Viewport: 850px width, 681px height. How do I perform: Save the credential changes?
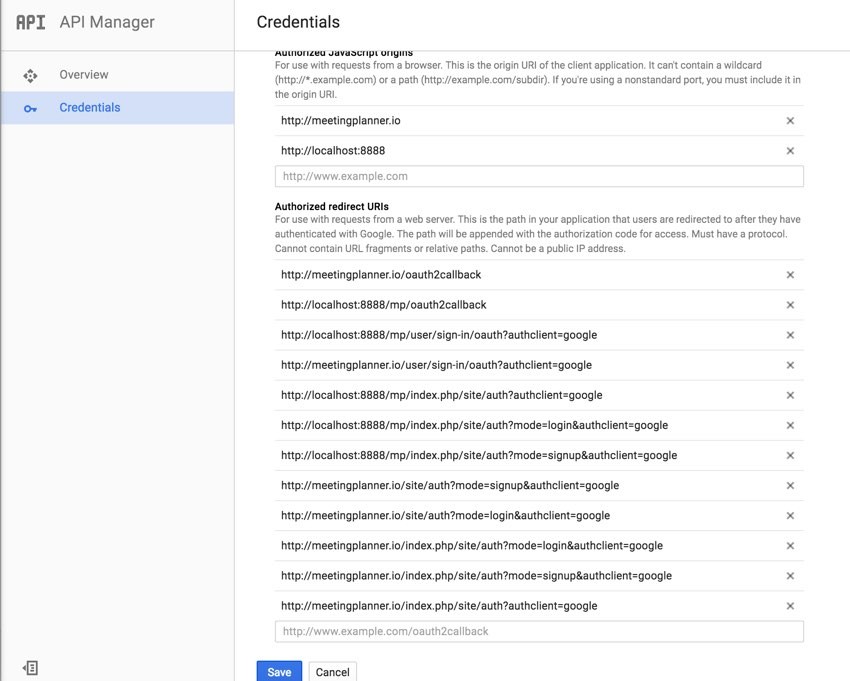pyautogui.click(x=279, y=671)
